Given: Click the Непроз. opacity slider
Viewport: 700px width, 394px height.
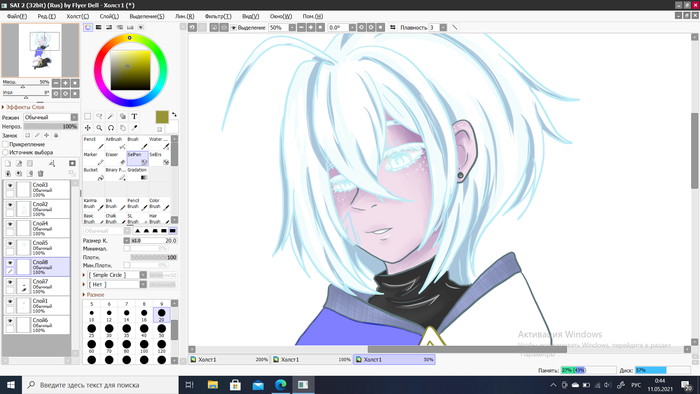Looking at the screenshot, I should (x=50, y=127).
